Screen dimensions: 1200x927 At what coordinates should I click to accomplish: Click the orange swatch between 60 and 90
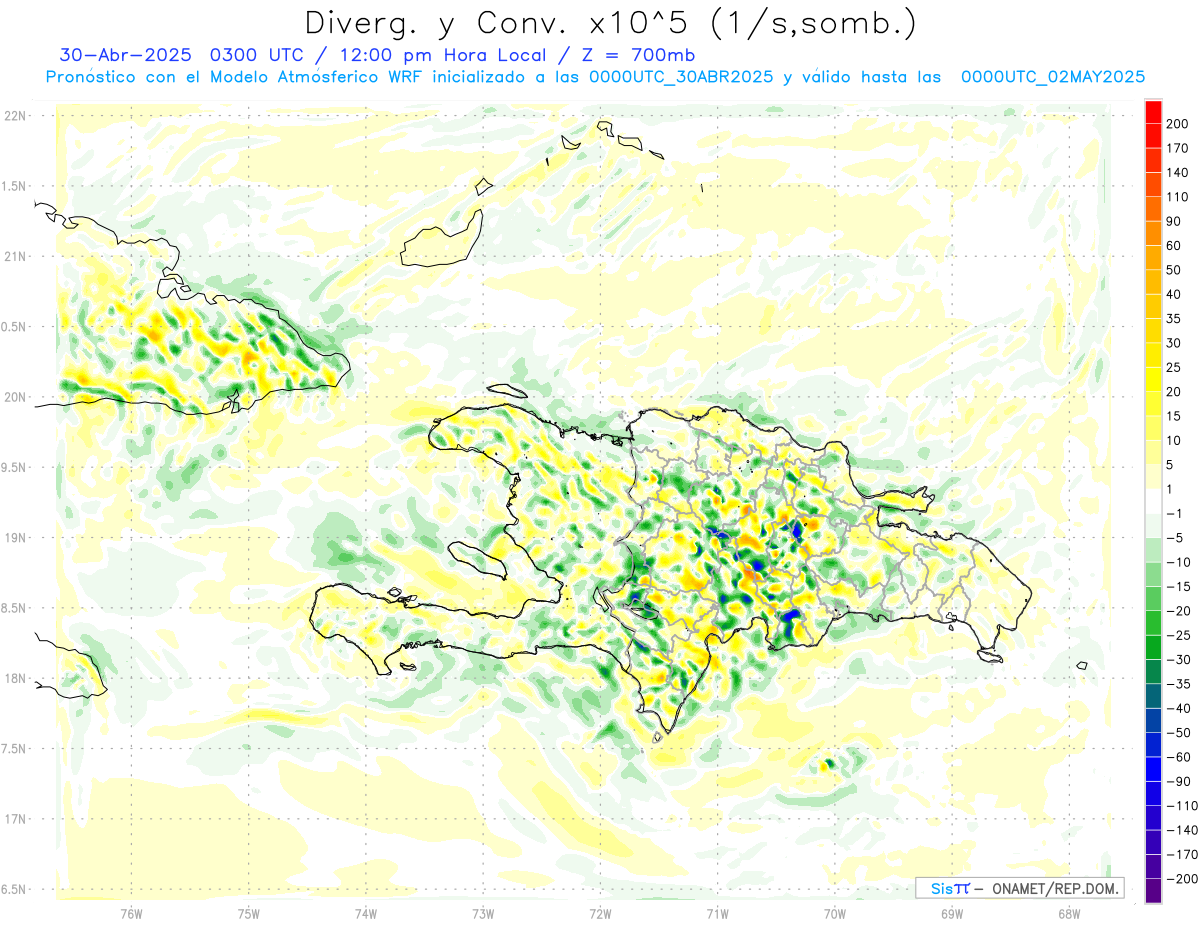pyautogui.click(x=1153, y=233)
